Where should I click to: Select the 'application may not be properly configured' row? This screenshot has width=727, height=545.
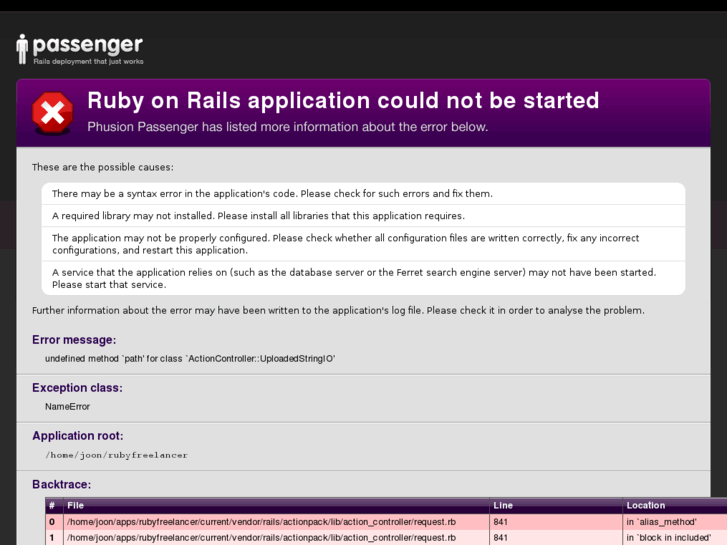364,244
